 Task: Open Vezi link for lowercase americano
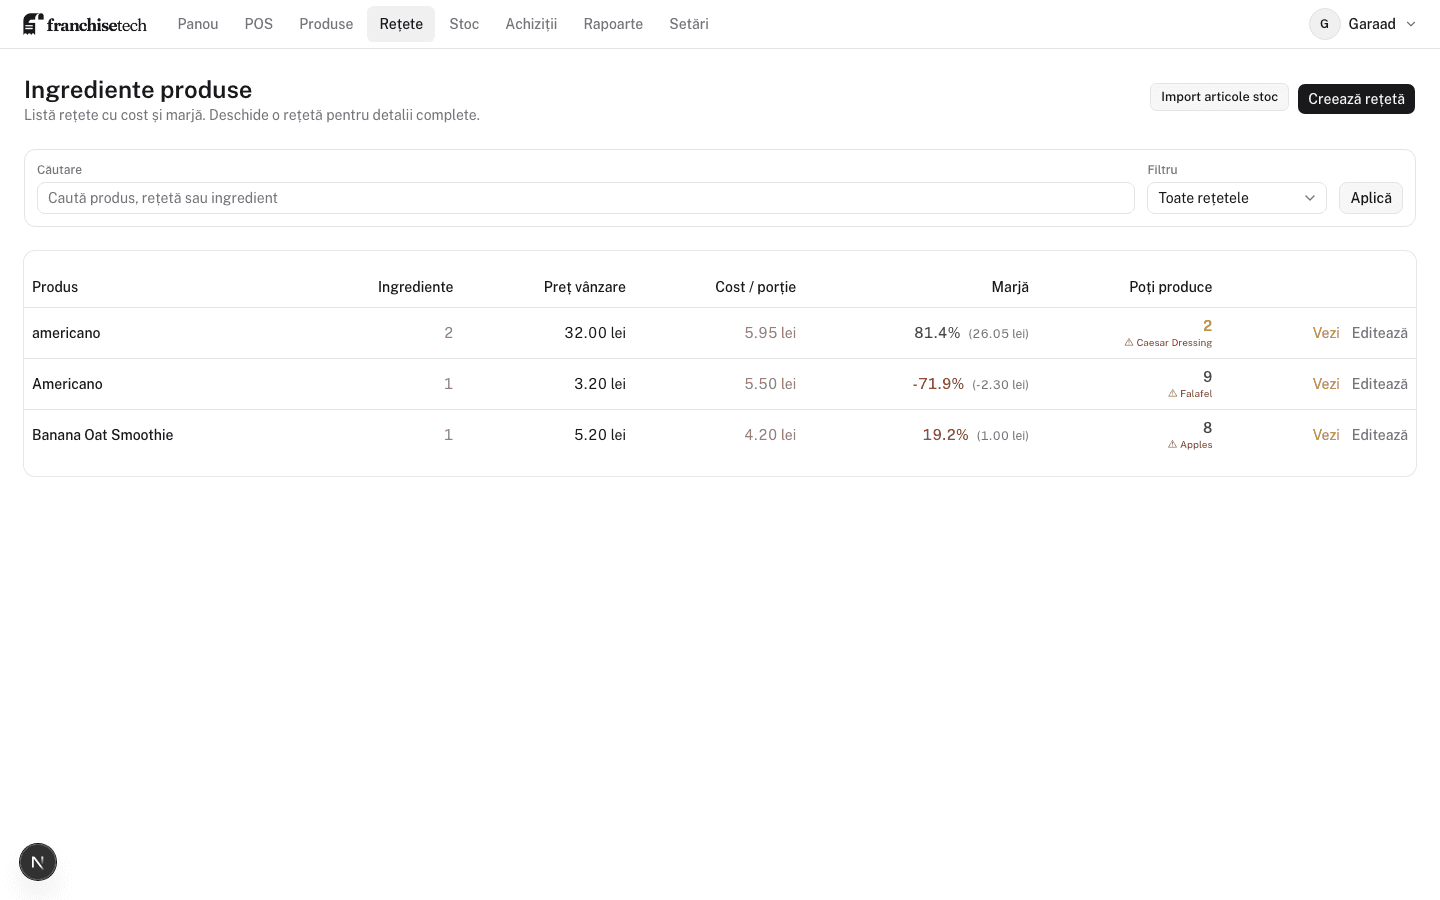coord(1326,333)
